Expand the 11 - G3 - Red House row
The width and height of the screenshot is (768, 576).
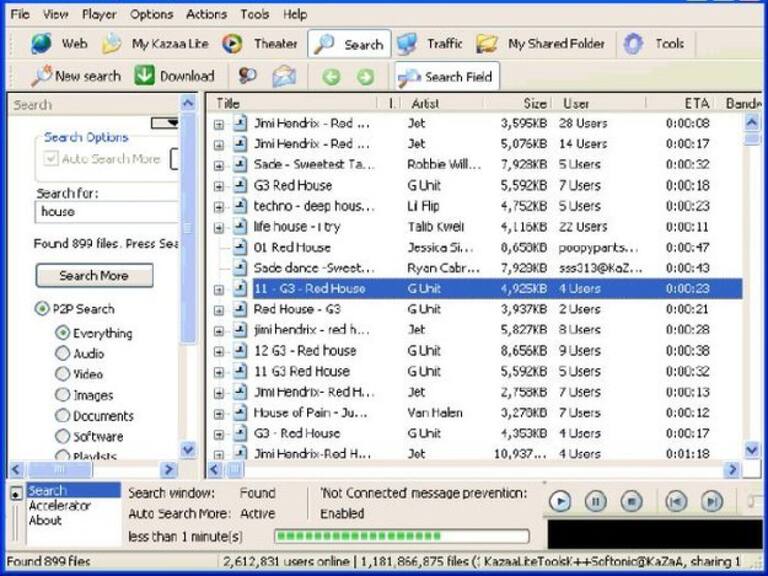[219, 289]
